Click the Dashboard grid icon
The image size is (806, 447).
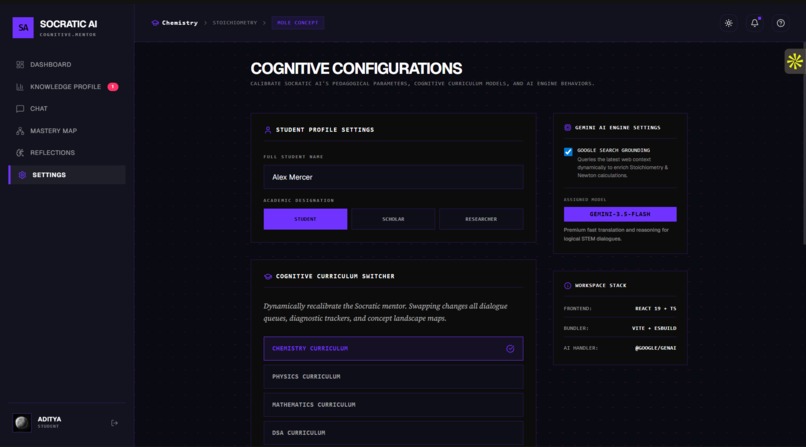coord(20,65)
